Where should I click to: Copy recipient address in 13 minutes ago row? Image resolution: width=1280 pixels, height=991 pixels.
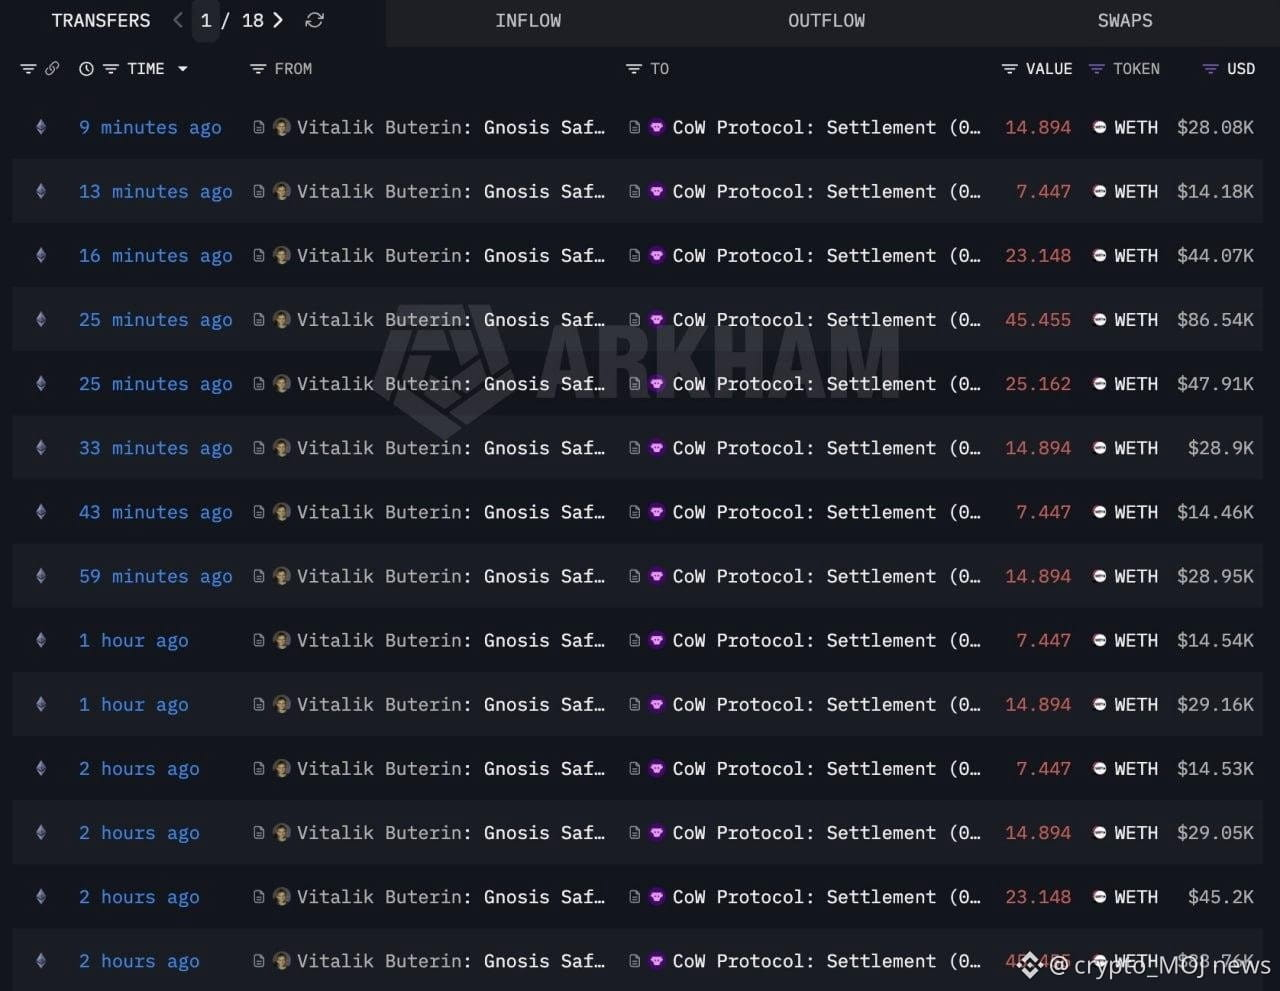[635, 191]
